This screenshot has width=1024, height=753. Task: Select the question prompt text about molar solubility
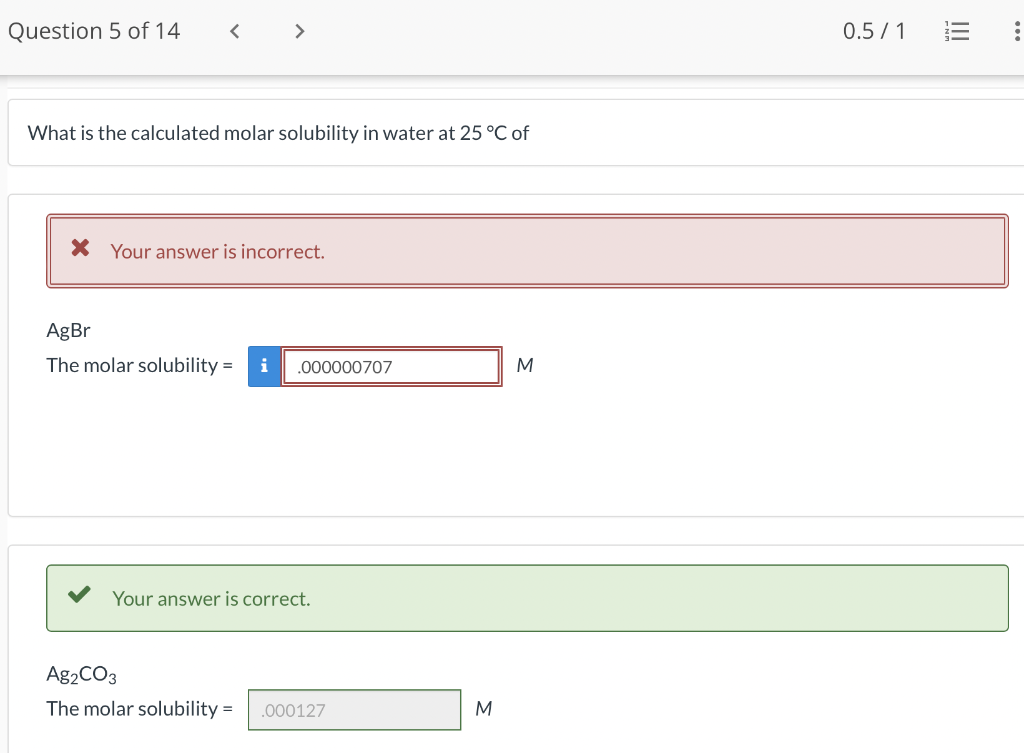point(278,133)
